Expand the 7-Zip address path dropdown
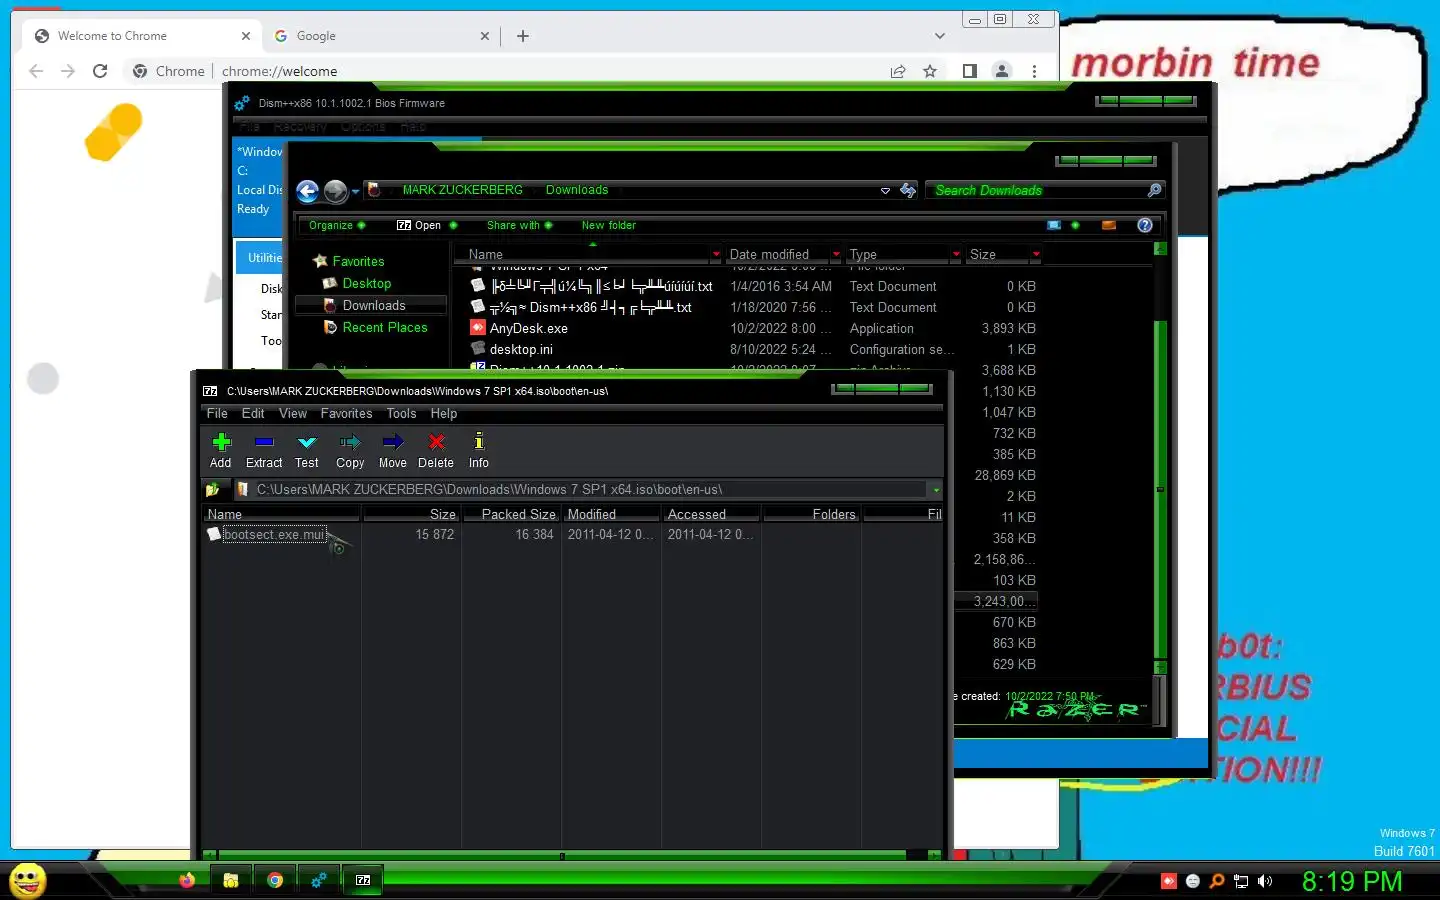 (935, 490)
